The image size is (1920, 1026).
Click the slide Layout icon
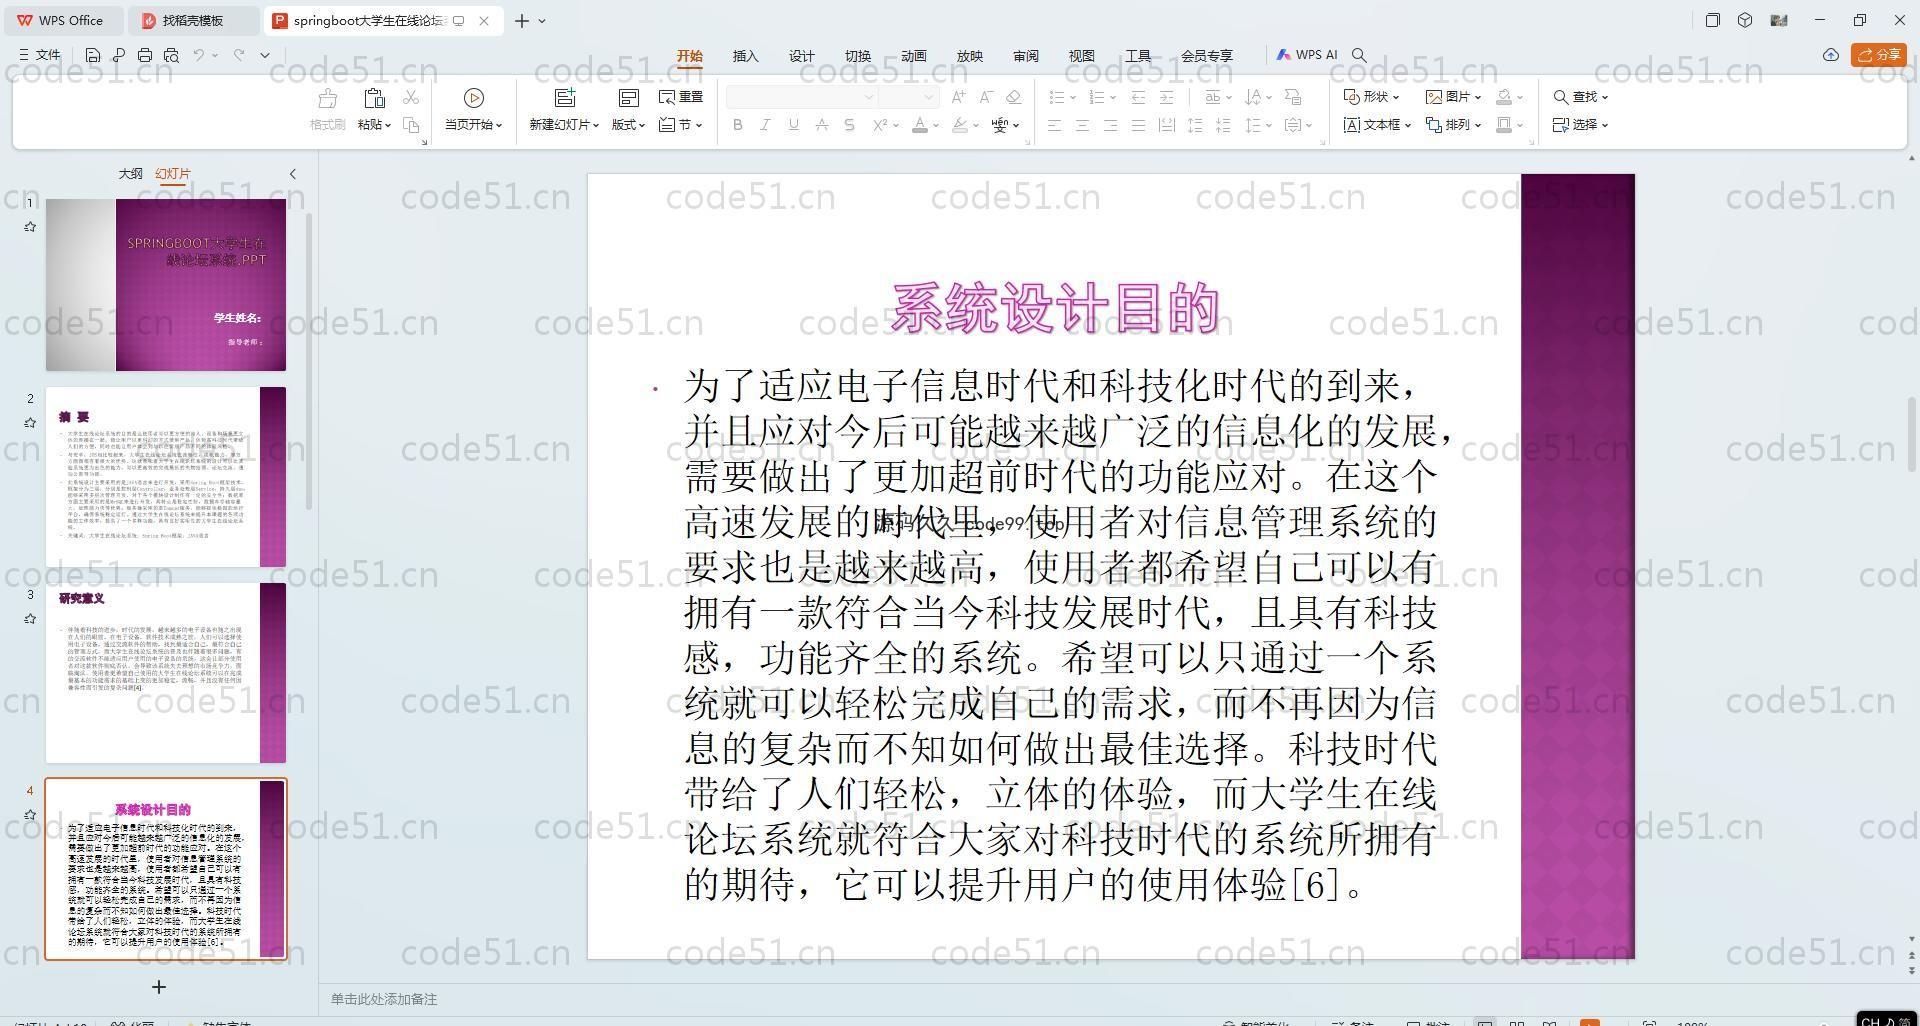[629, 98]
